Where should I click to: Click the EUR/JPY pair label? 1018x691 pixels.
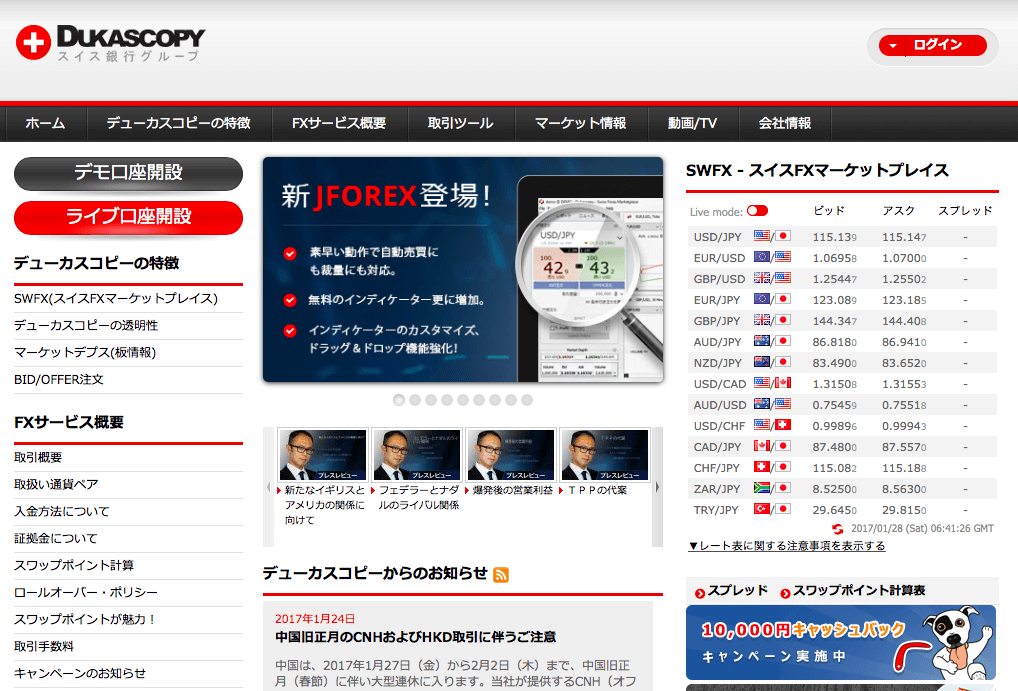coord(717,300)
